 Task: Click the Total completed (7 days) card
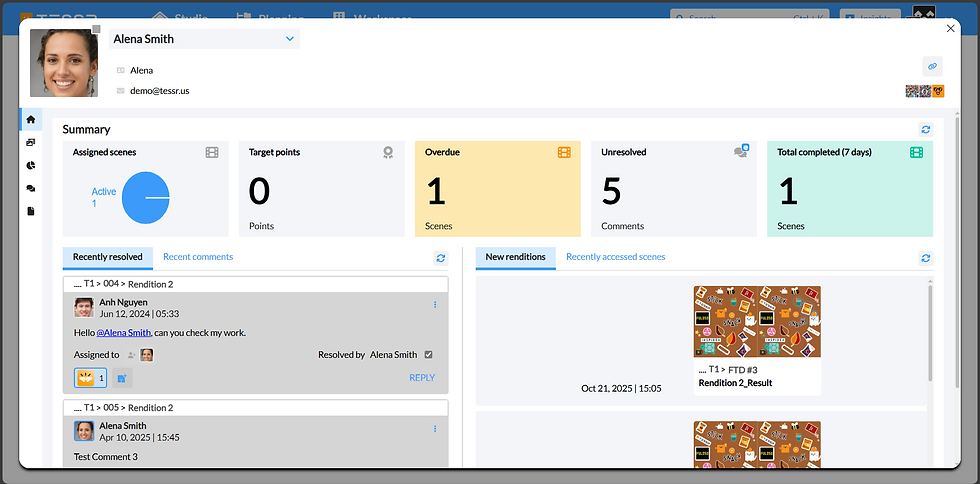point(851,189)
